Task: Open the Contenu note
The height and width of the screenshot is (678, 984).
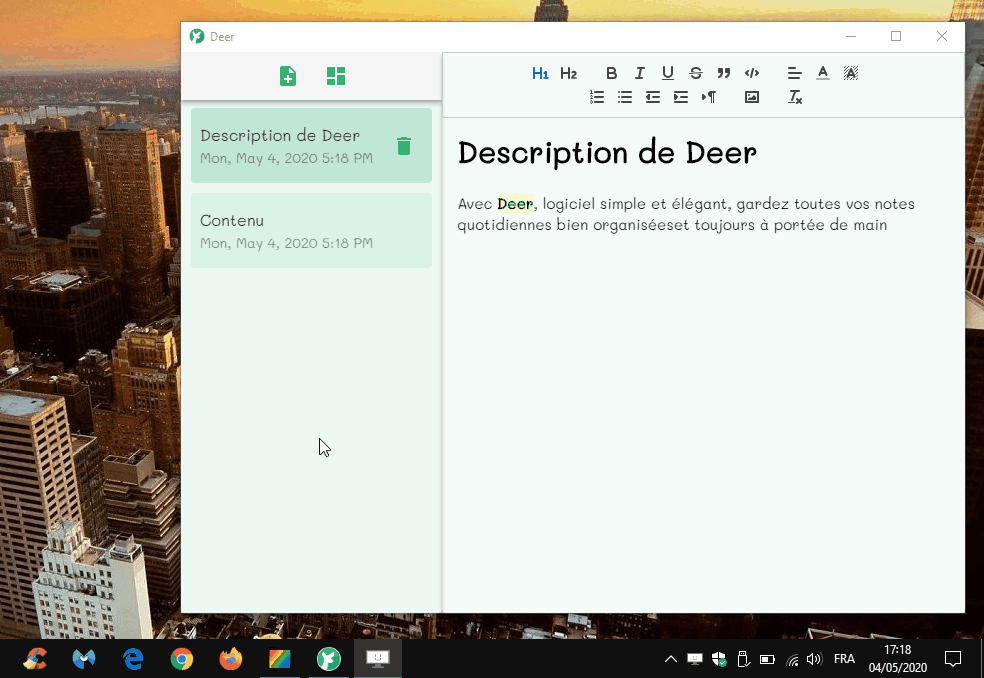Action: 311,230
